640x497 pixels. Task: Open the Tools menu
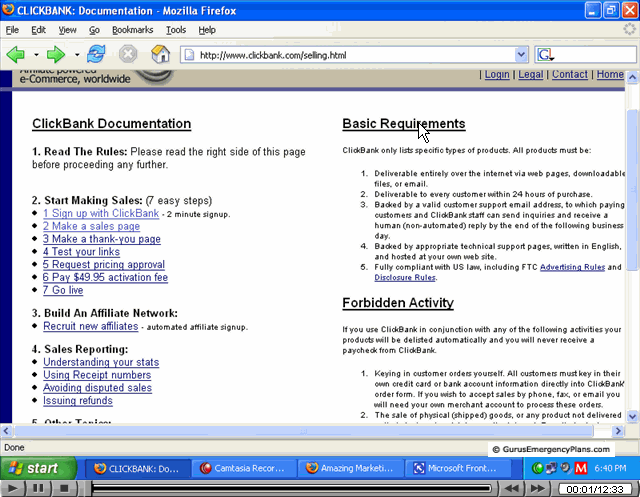176,30
